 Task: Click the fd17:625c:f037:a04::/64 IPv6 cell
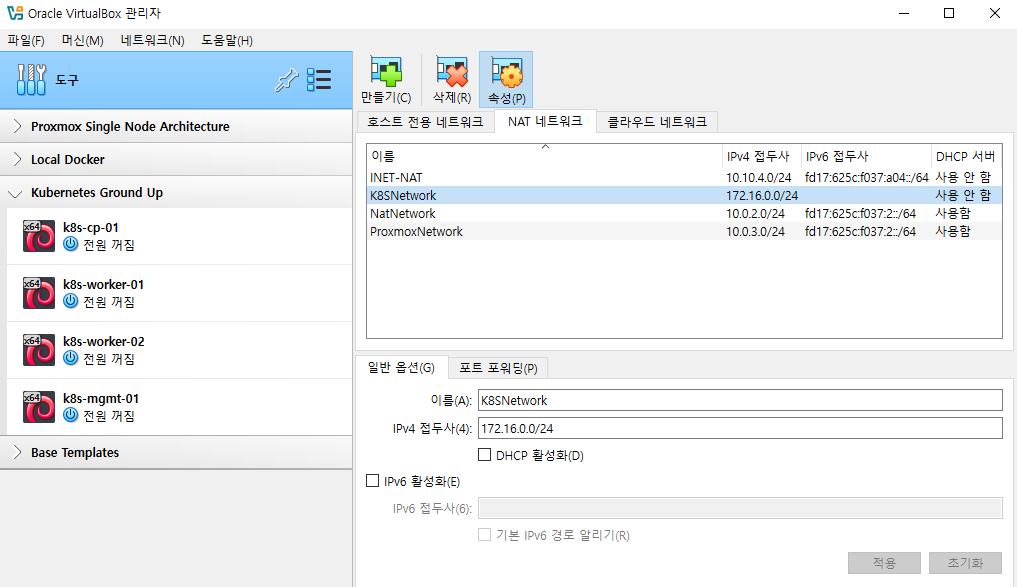point(867,177)
